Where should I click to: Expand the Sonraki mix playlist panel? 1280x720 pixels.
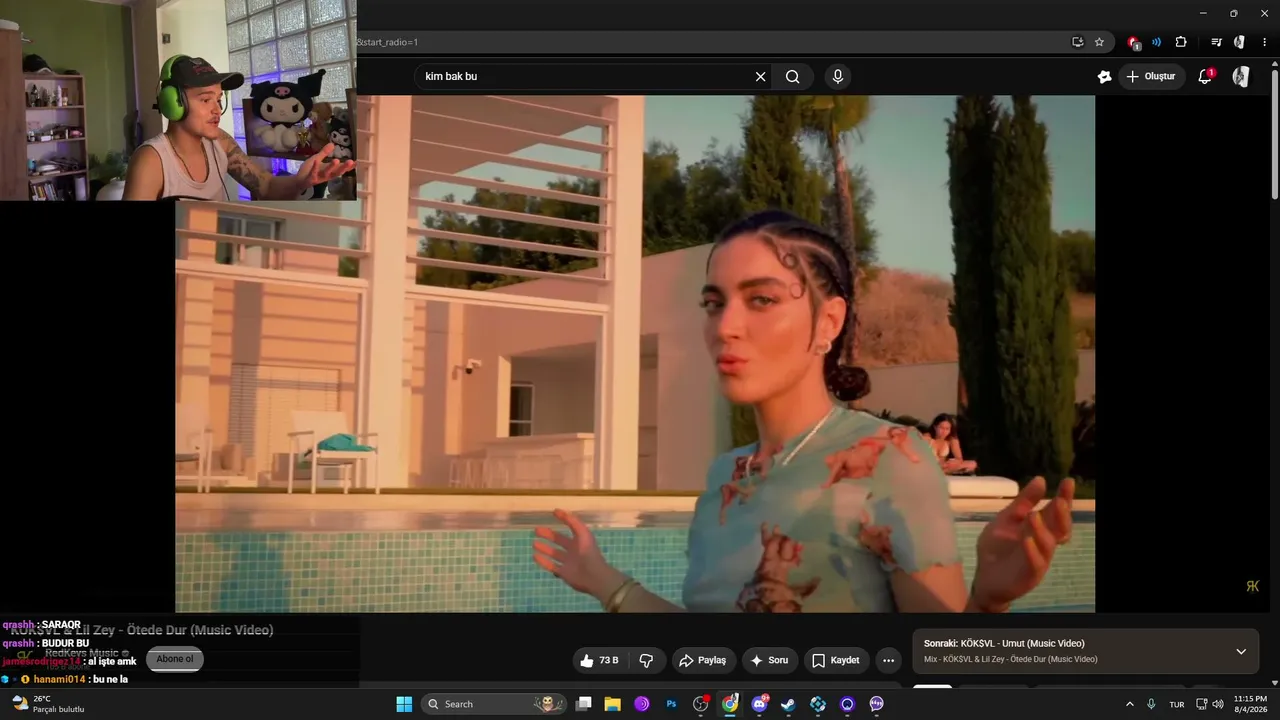coord(1241,651)
